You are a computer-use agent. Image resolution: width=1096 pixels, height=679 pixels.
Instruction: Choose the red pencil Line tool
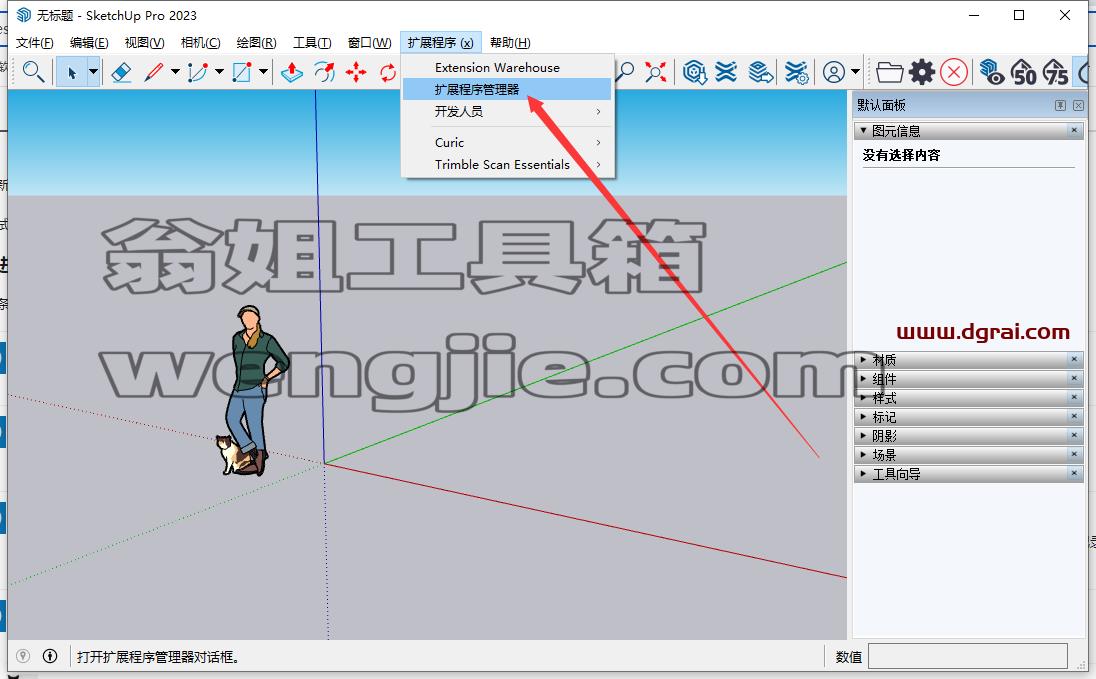point(153,71)
